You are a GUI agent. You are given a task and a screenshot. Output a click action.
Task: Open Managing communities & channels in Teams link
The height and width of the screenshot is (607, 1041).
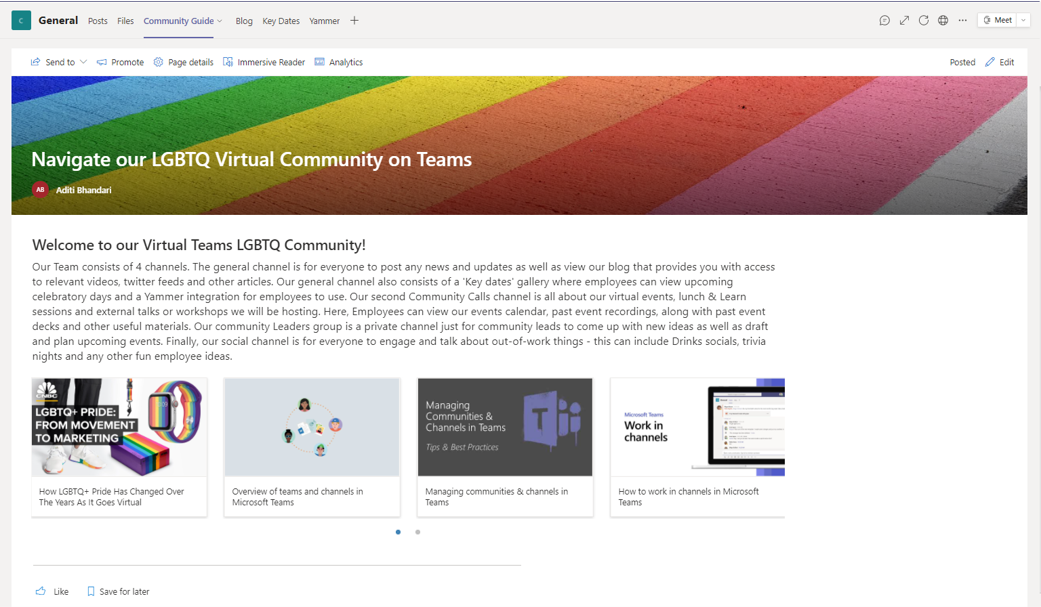(x=497, y=497)
